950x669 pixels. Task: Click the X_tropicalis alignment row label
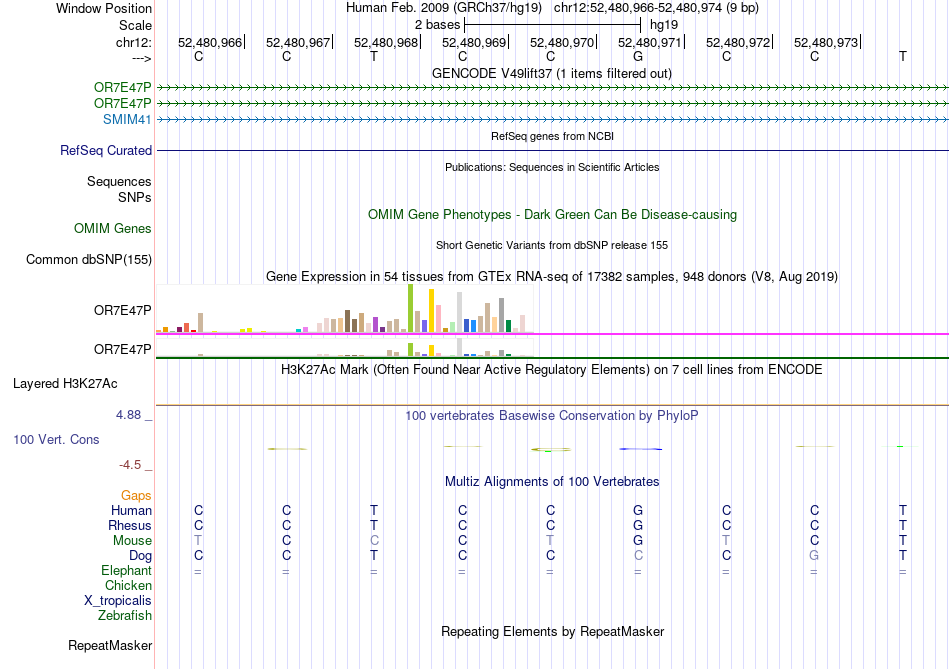click(118, 601)
